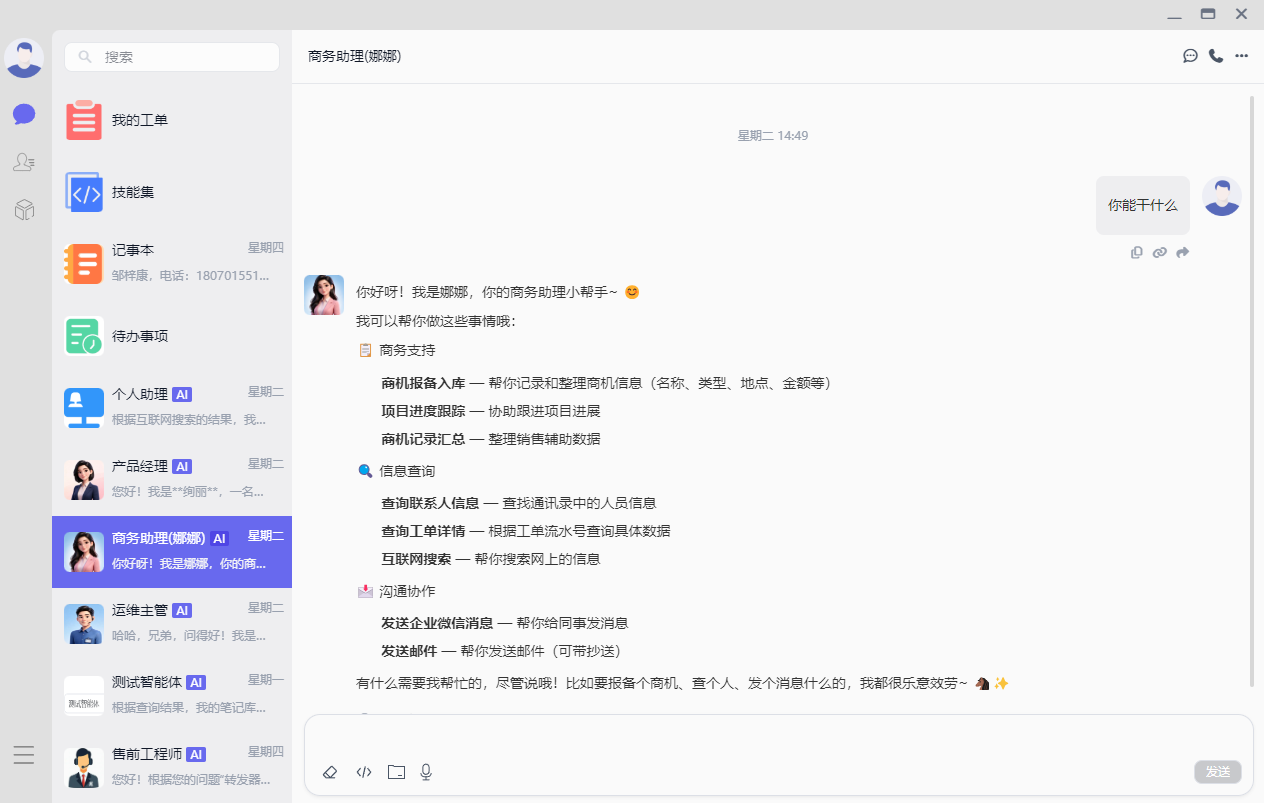Viewport: 1264px width, 803px height.
Task: Open 运维主管 AI chat
Action: pos(172,624)
